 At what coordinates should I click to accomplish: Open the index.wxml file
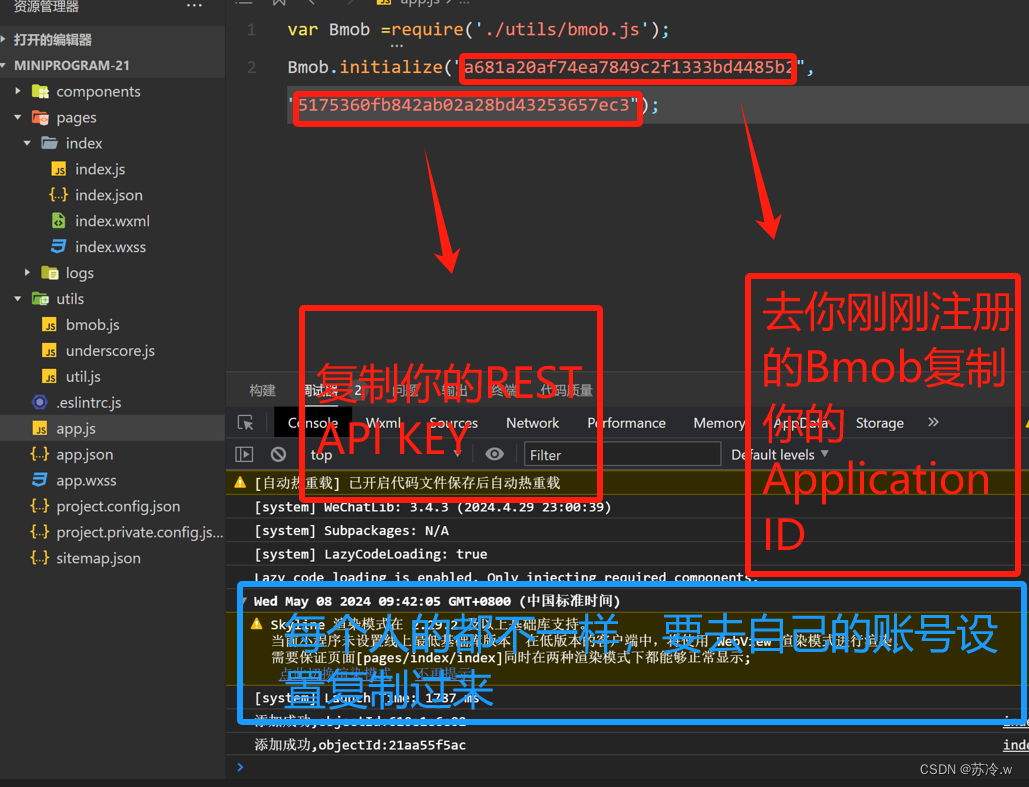[x=112, y=221]
